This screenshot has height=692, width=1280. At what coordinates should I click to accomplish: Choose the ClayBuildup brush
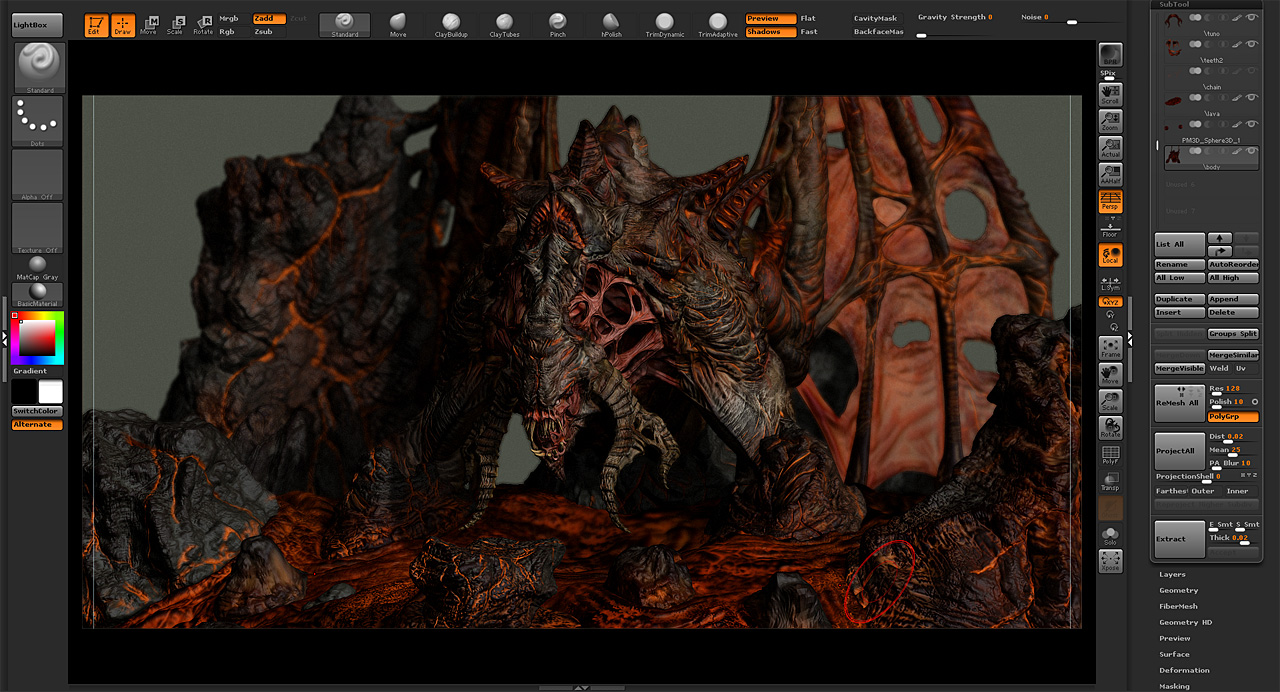(451, 25)
